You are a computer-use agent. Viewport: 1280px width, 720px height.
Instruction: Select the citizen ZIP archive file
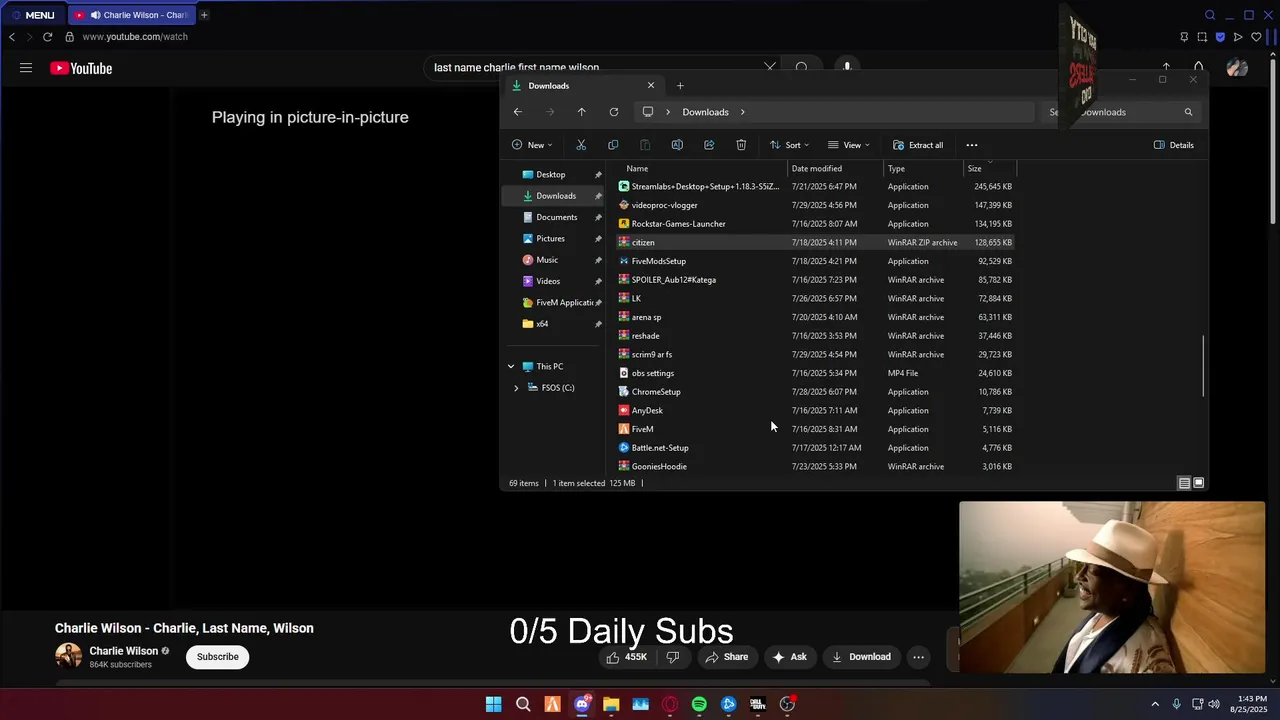[816, 242]
